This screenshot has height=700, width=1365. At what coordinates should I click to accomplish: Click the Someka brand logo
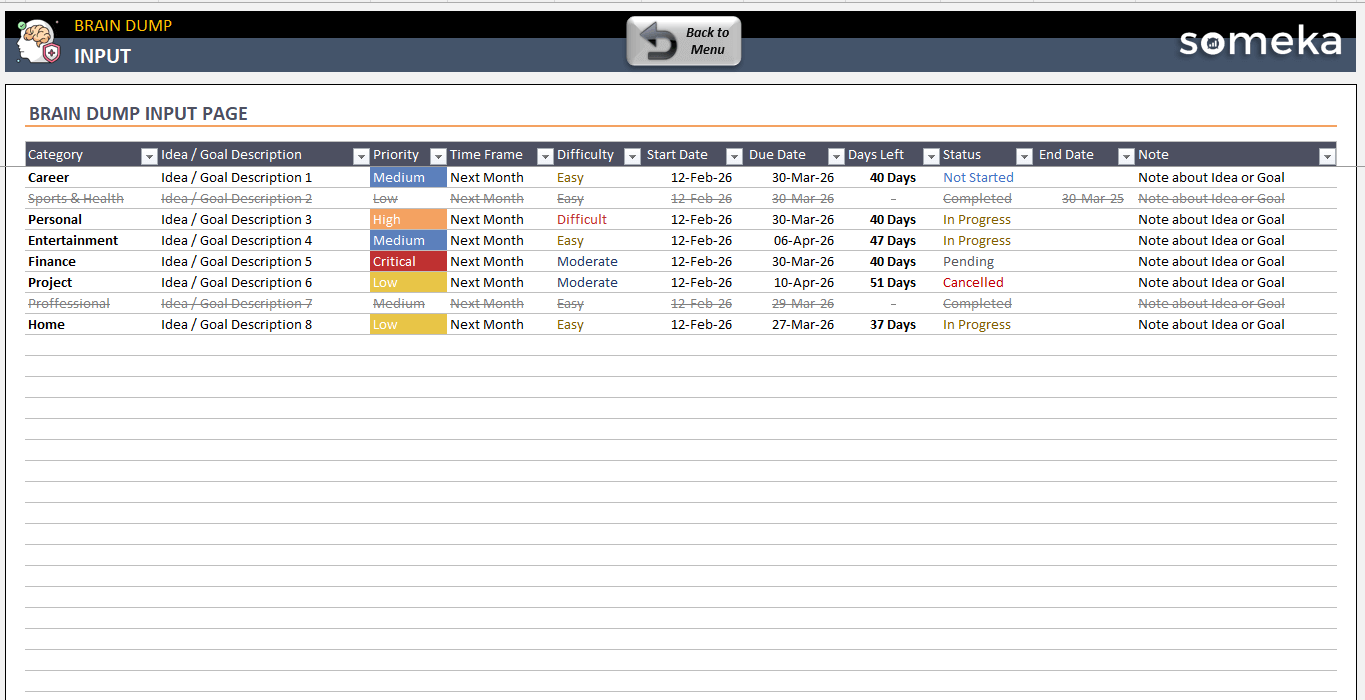point(1259,42)
